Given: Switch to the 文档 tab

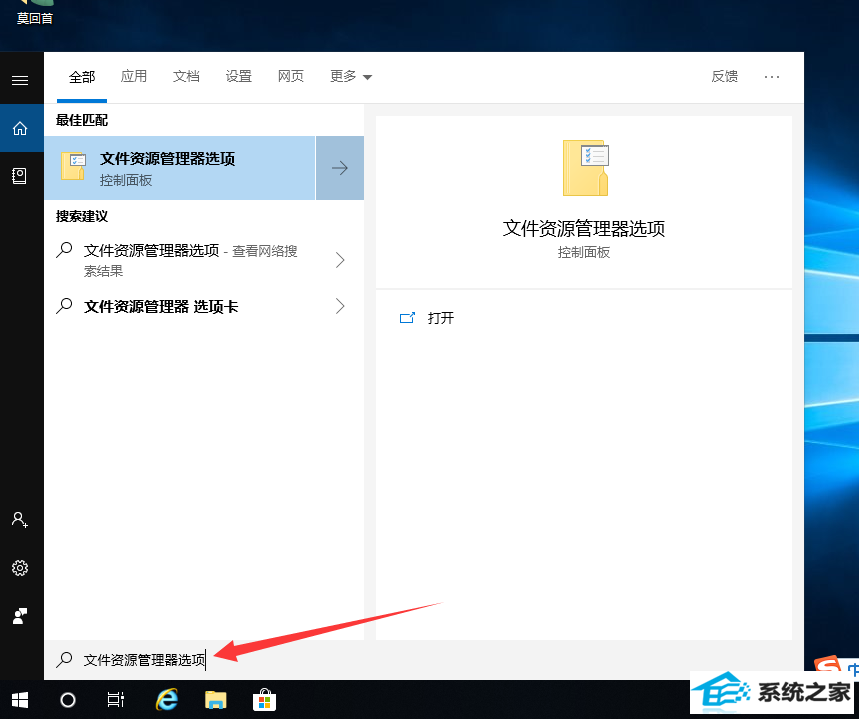Looking at the screenshot, I should click(186, 76).
